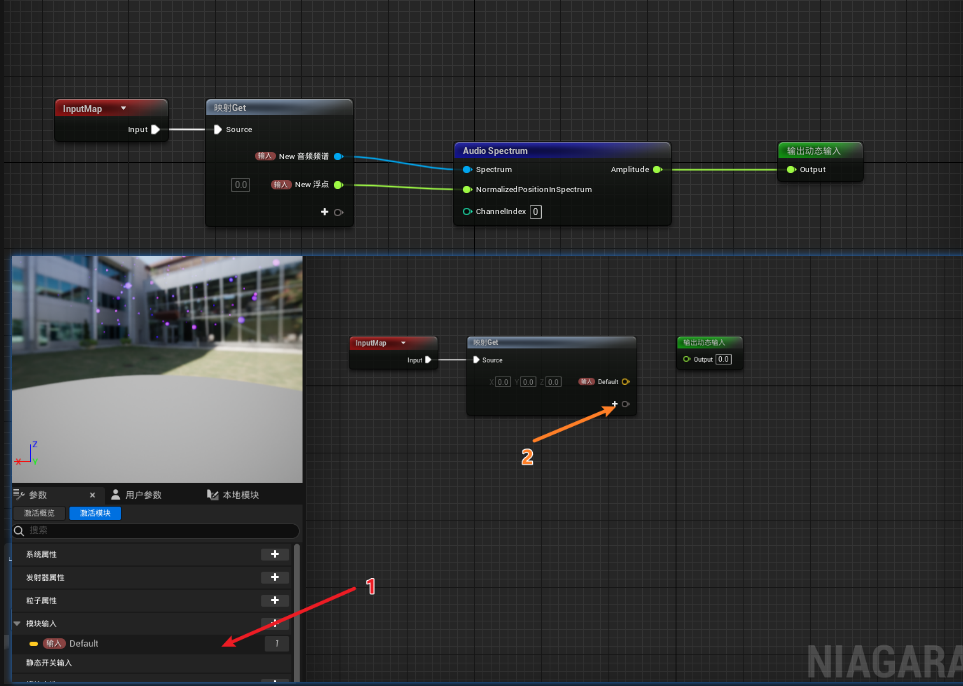Click the ChannelIndex 0 value field
The image size is (963, 686).
click(x=536, y=212)
